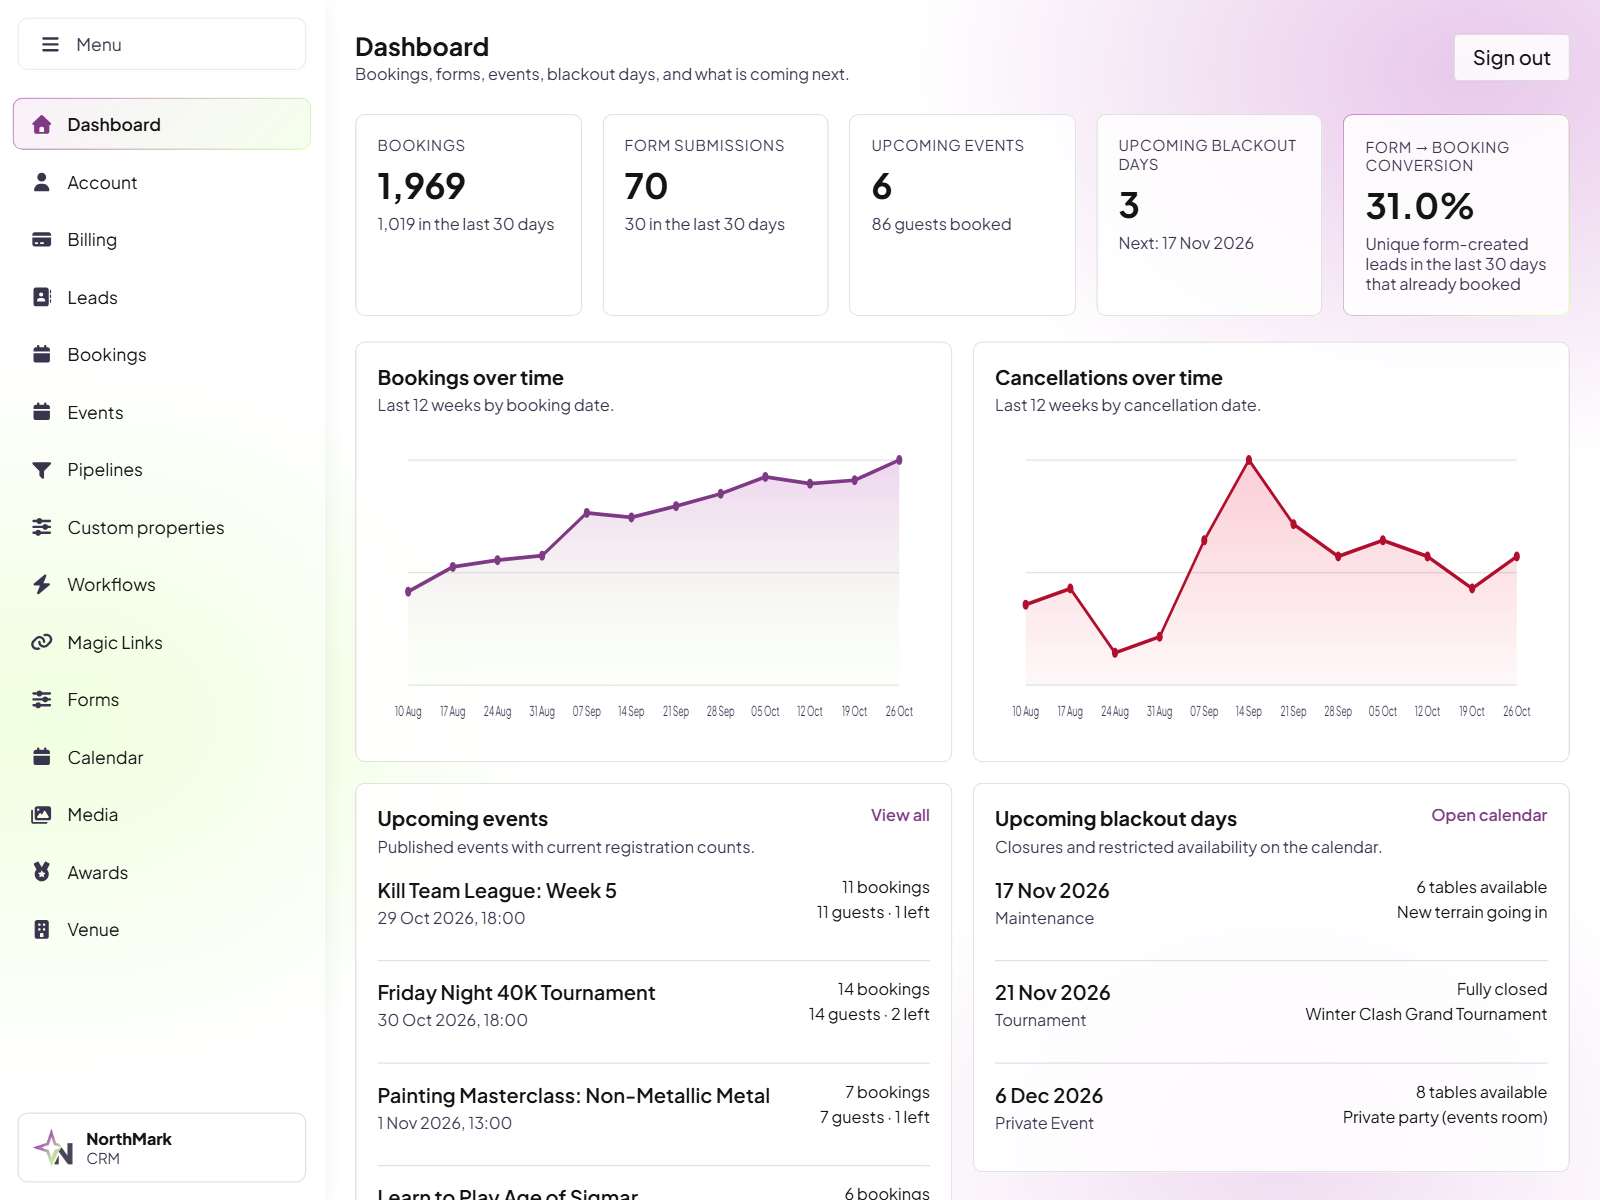1600x1200 pixels.
Task: Click the Form Submissions card
Action: (x=715, y=215)
